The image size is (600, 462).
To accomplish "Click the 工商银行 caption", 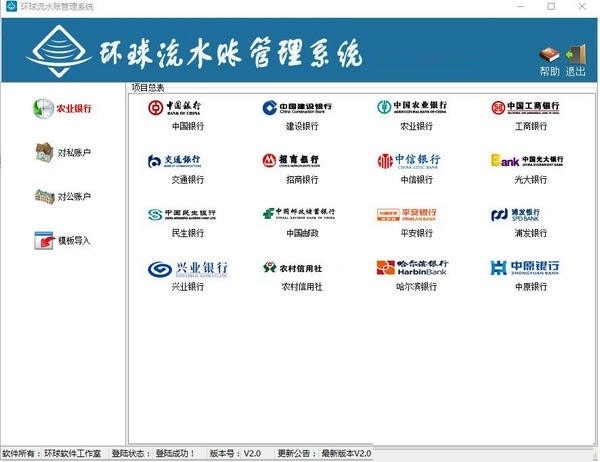I will coord(531,126).
